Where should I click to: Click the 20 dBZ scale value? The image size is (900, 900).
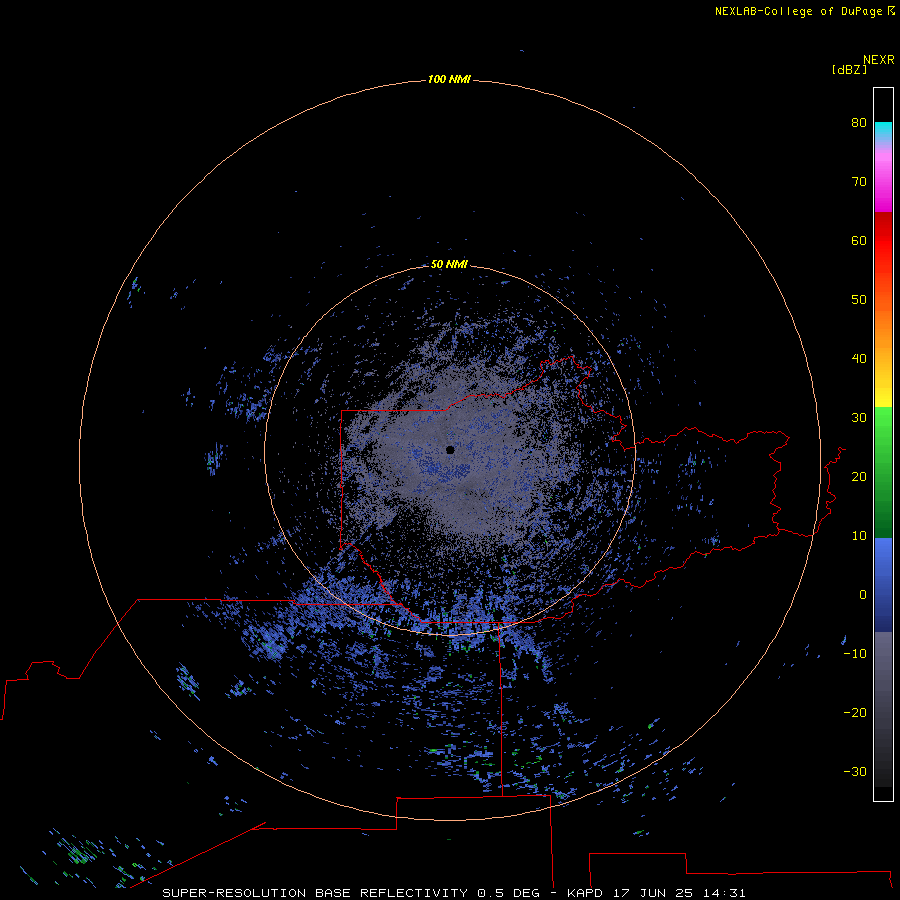click(x=859, y=476)
